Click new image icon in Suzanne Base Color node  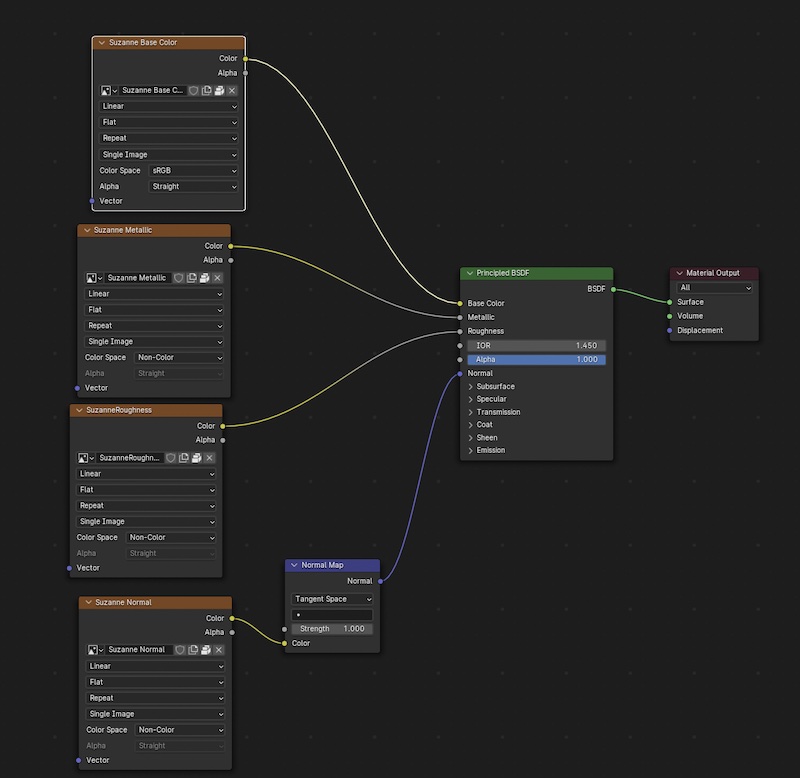click(x=207, y=90)
